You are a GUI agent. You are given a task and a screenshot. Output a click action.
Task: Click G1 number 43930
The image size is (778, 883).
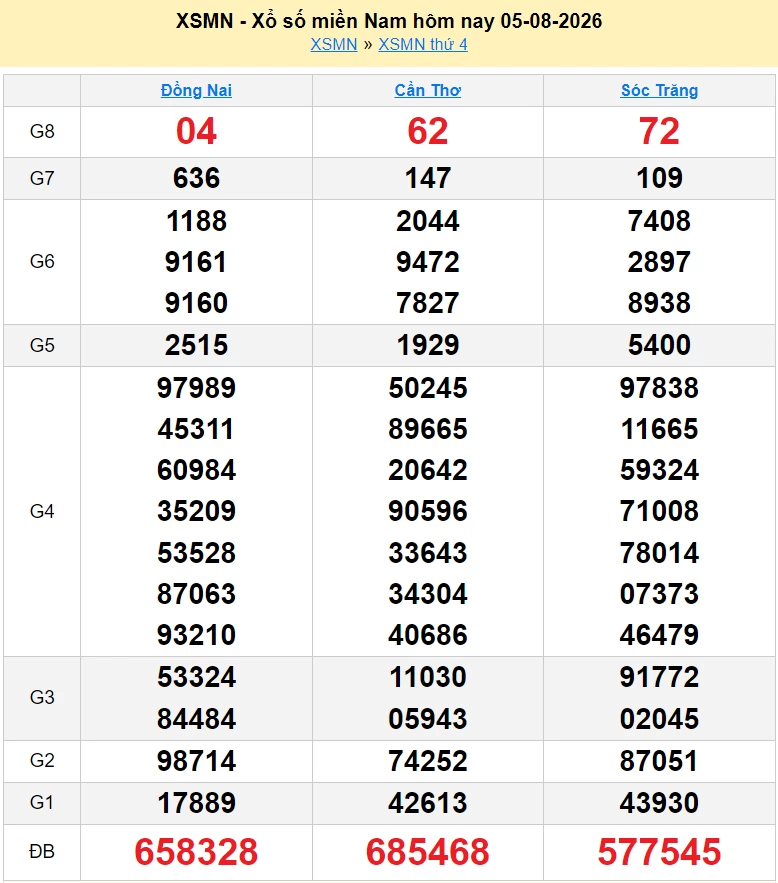point(659,803)
